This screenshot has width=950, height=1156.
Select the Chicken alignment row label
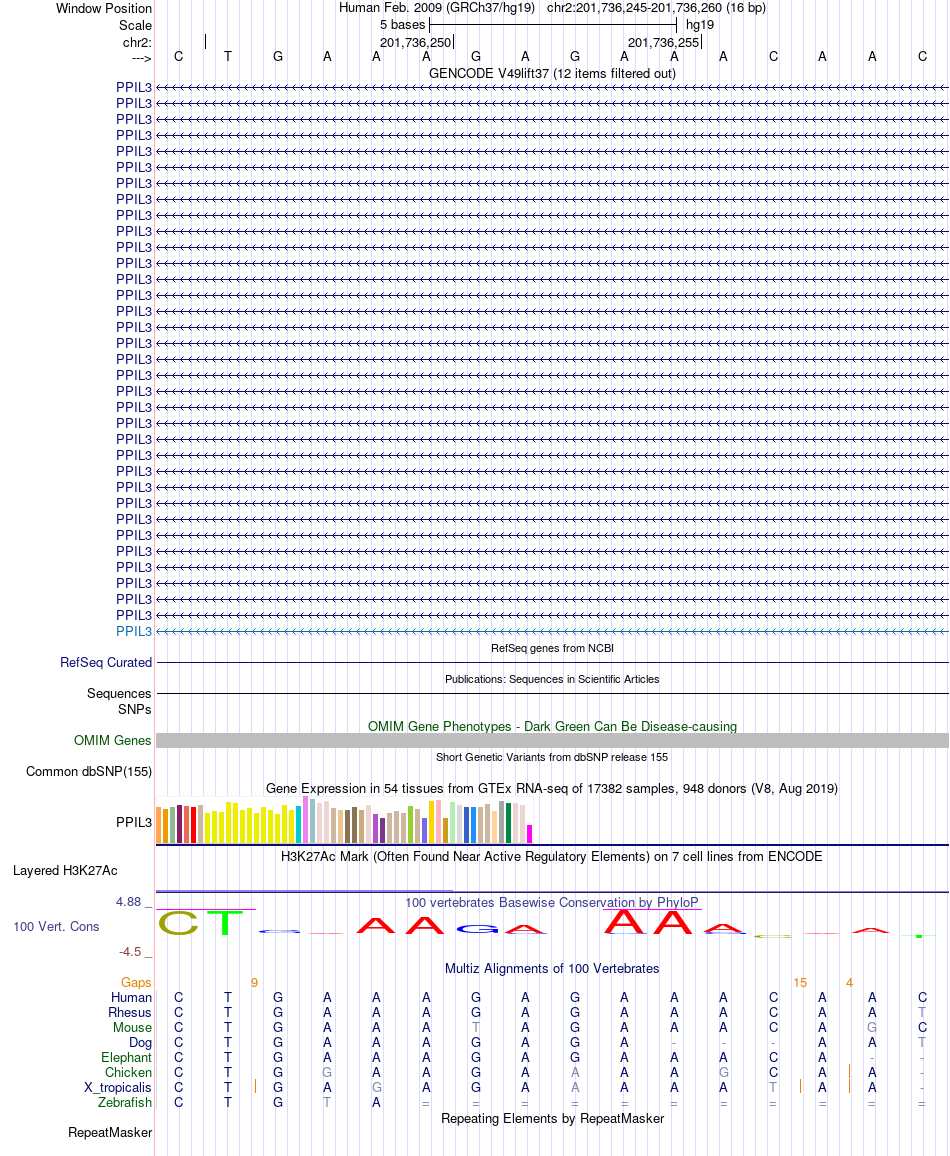128,1073
